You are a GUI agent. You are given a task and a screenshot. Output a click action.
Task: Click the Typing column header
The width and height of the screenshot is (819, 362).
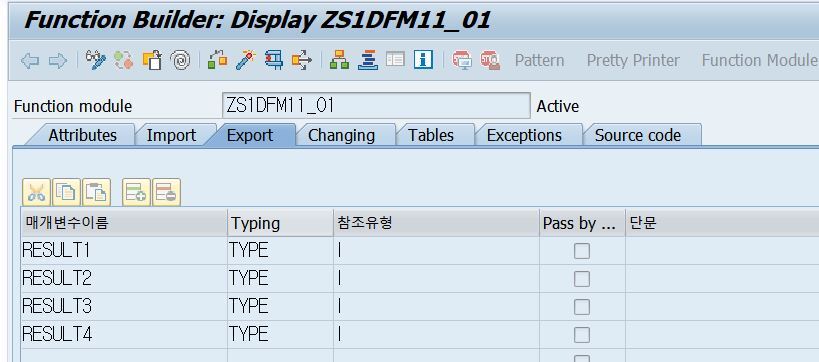coord(280,223)
